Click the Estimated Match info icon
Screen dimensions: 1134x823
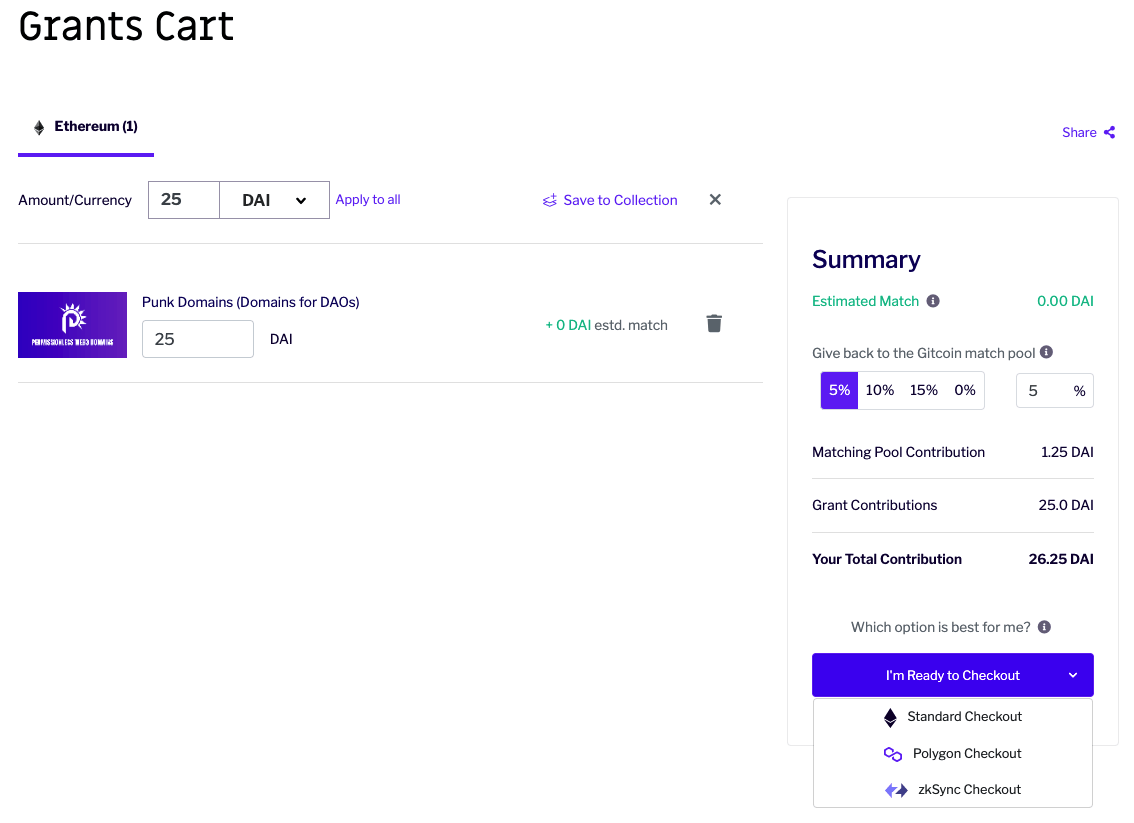934,301
